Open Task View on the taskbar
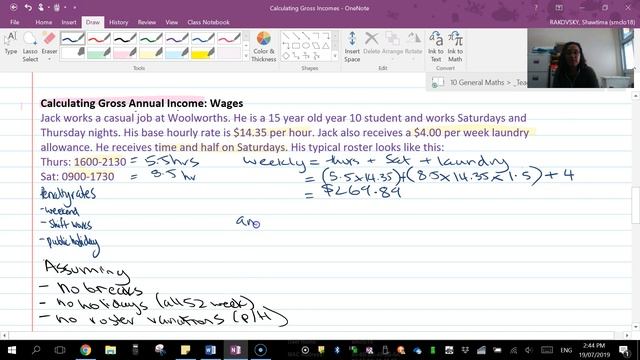Screen dimensions: 640x360 click(60, 350)
